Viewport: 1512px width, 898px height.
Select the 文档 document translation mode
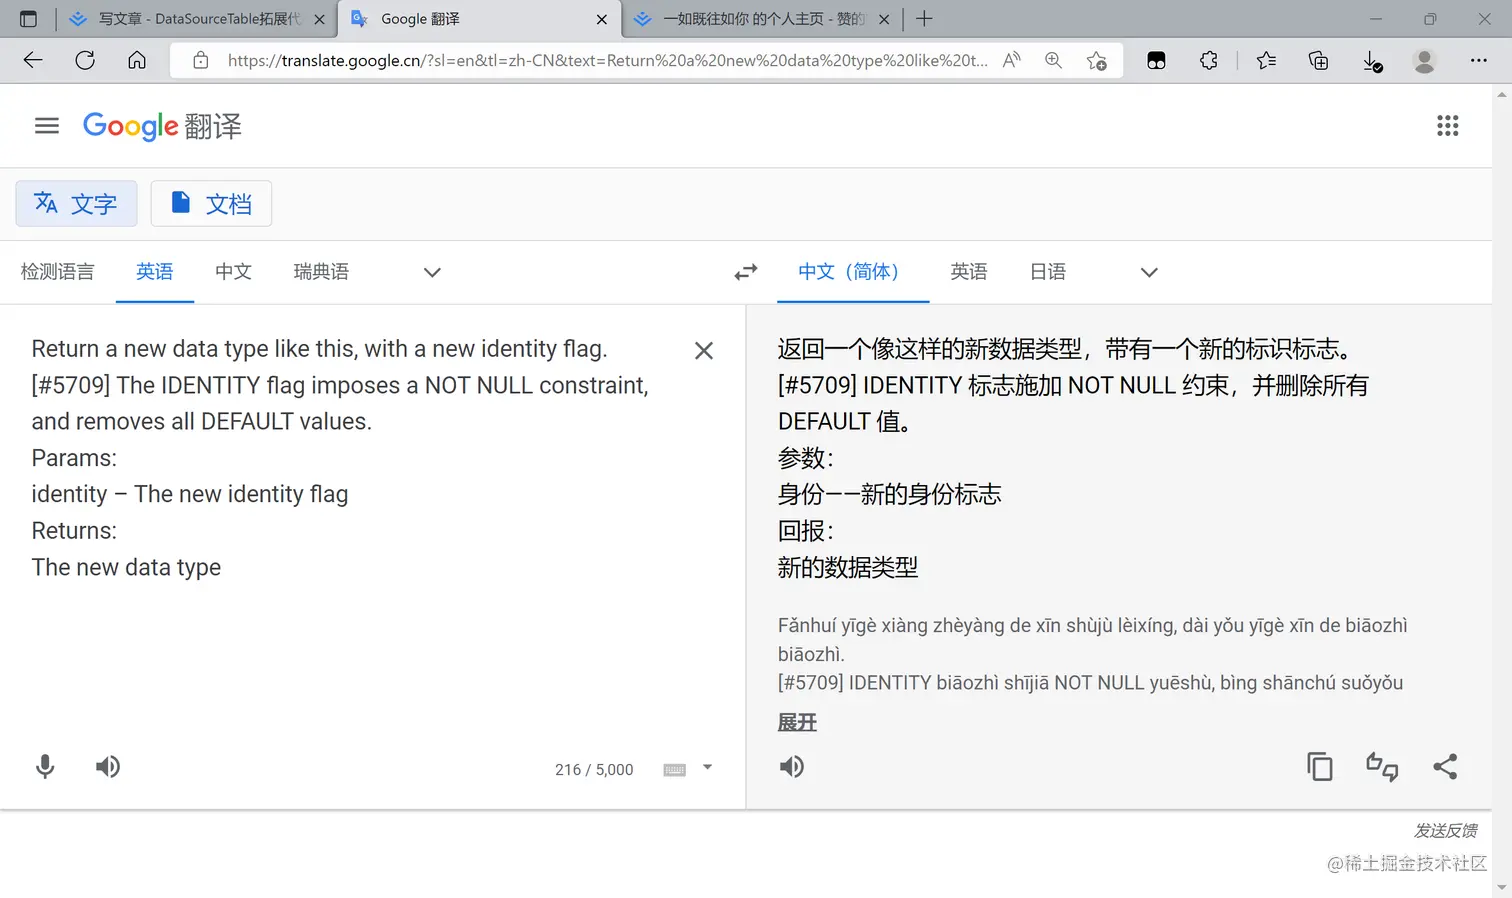[x=211, y=204]
